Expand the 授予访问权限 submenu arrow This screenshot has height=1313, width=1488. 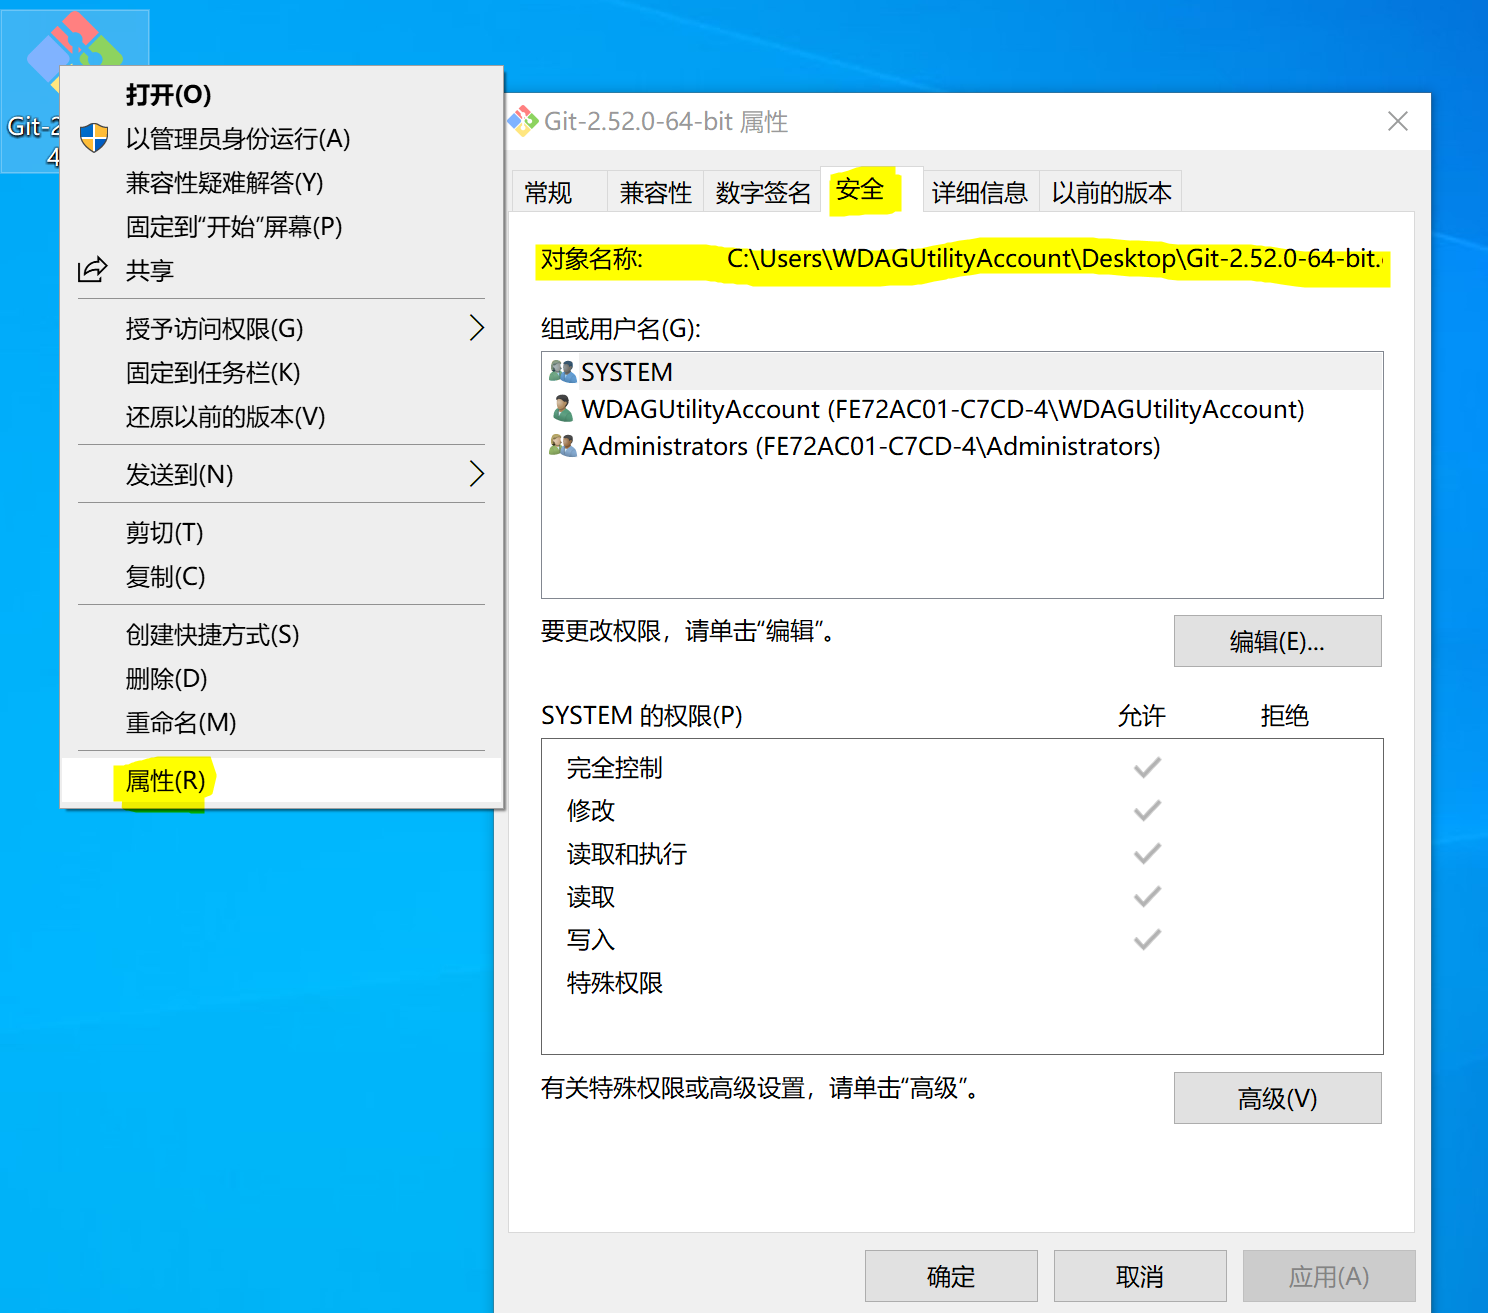coord(477,328)
